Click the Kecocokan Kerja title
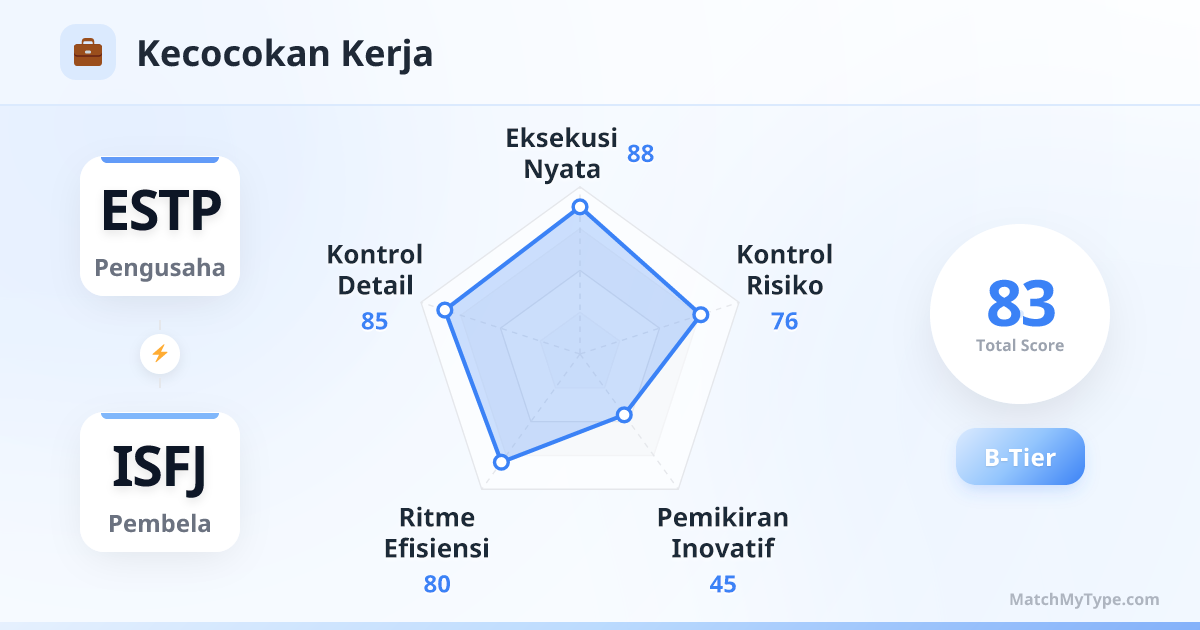This screenshot has height=630, width=1200. 285,53
